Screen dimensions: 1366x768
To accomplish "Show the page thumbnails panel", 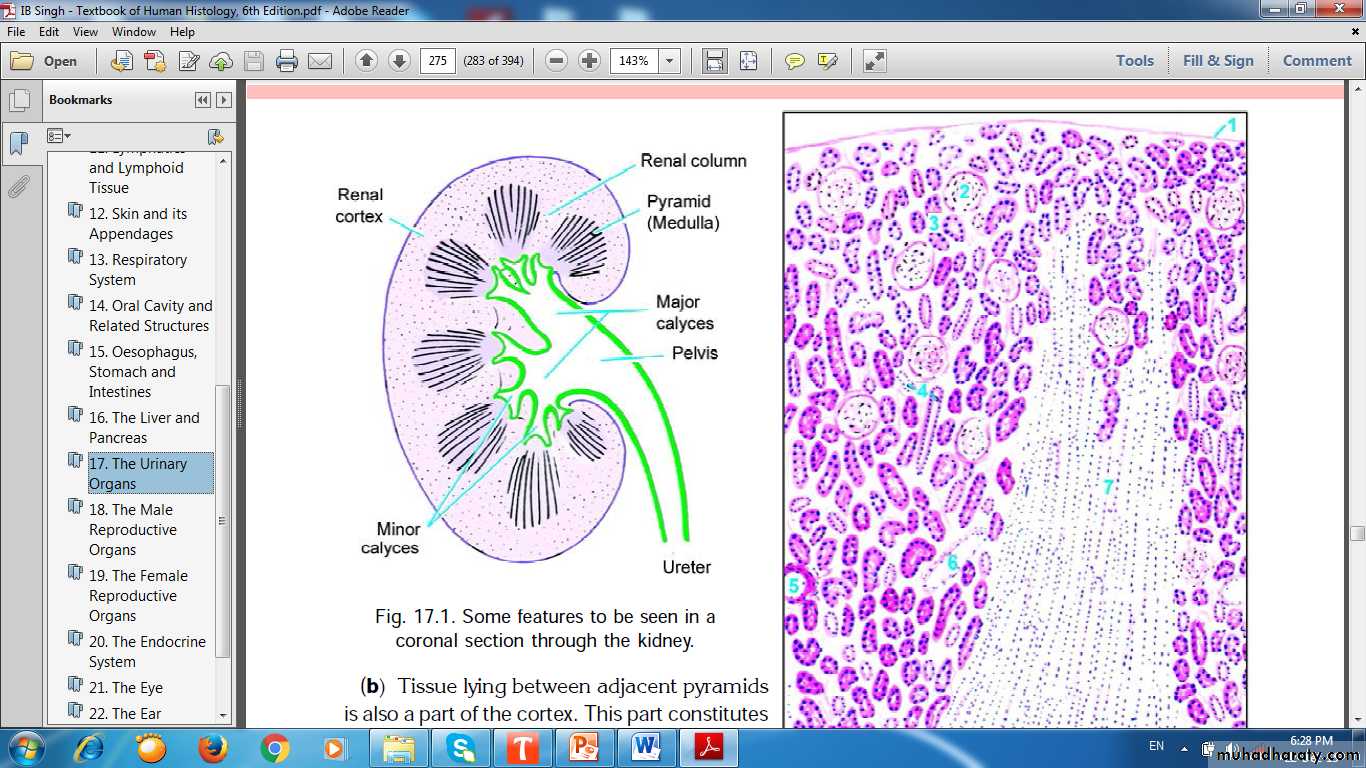I will (x=19, y=101).
